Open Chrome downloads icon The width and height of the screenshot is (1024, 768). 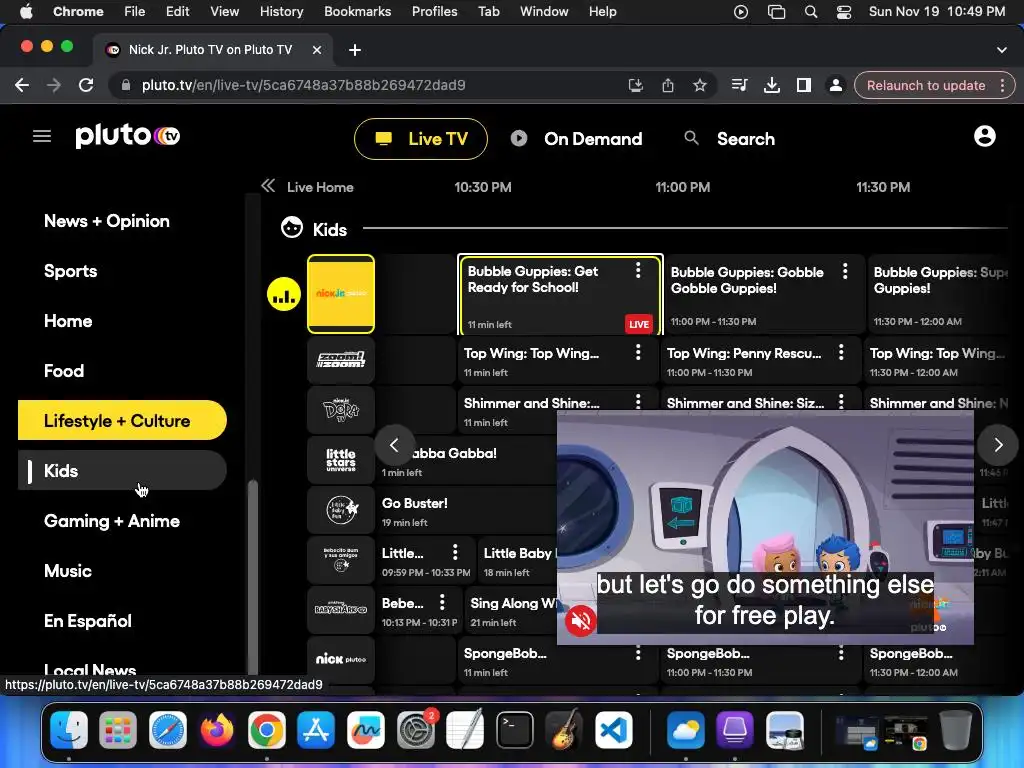[x=771, y=85]
